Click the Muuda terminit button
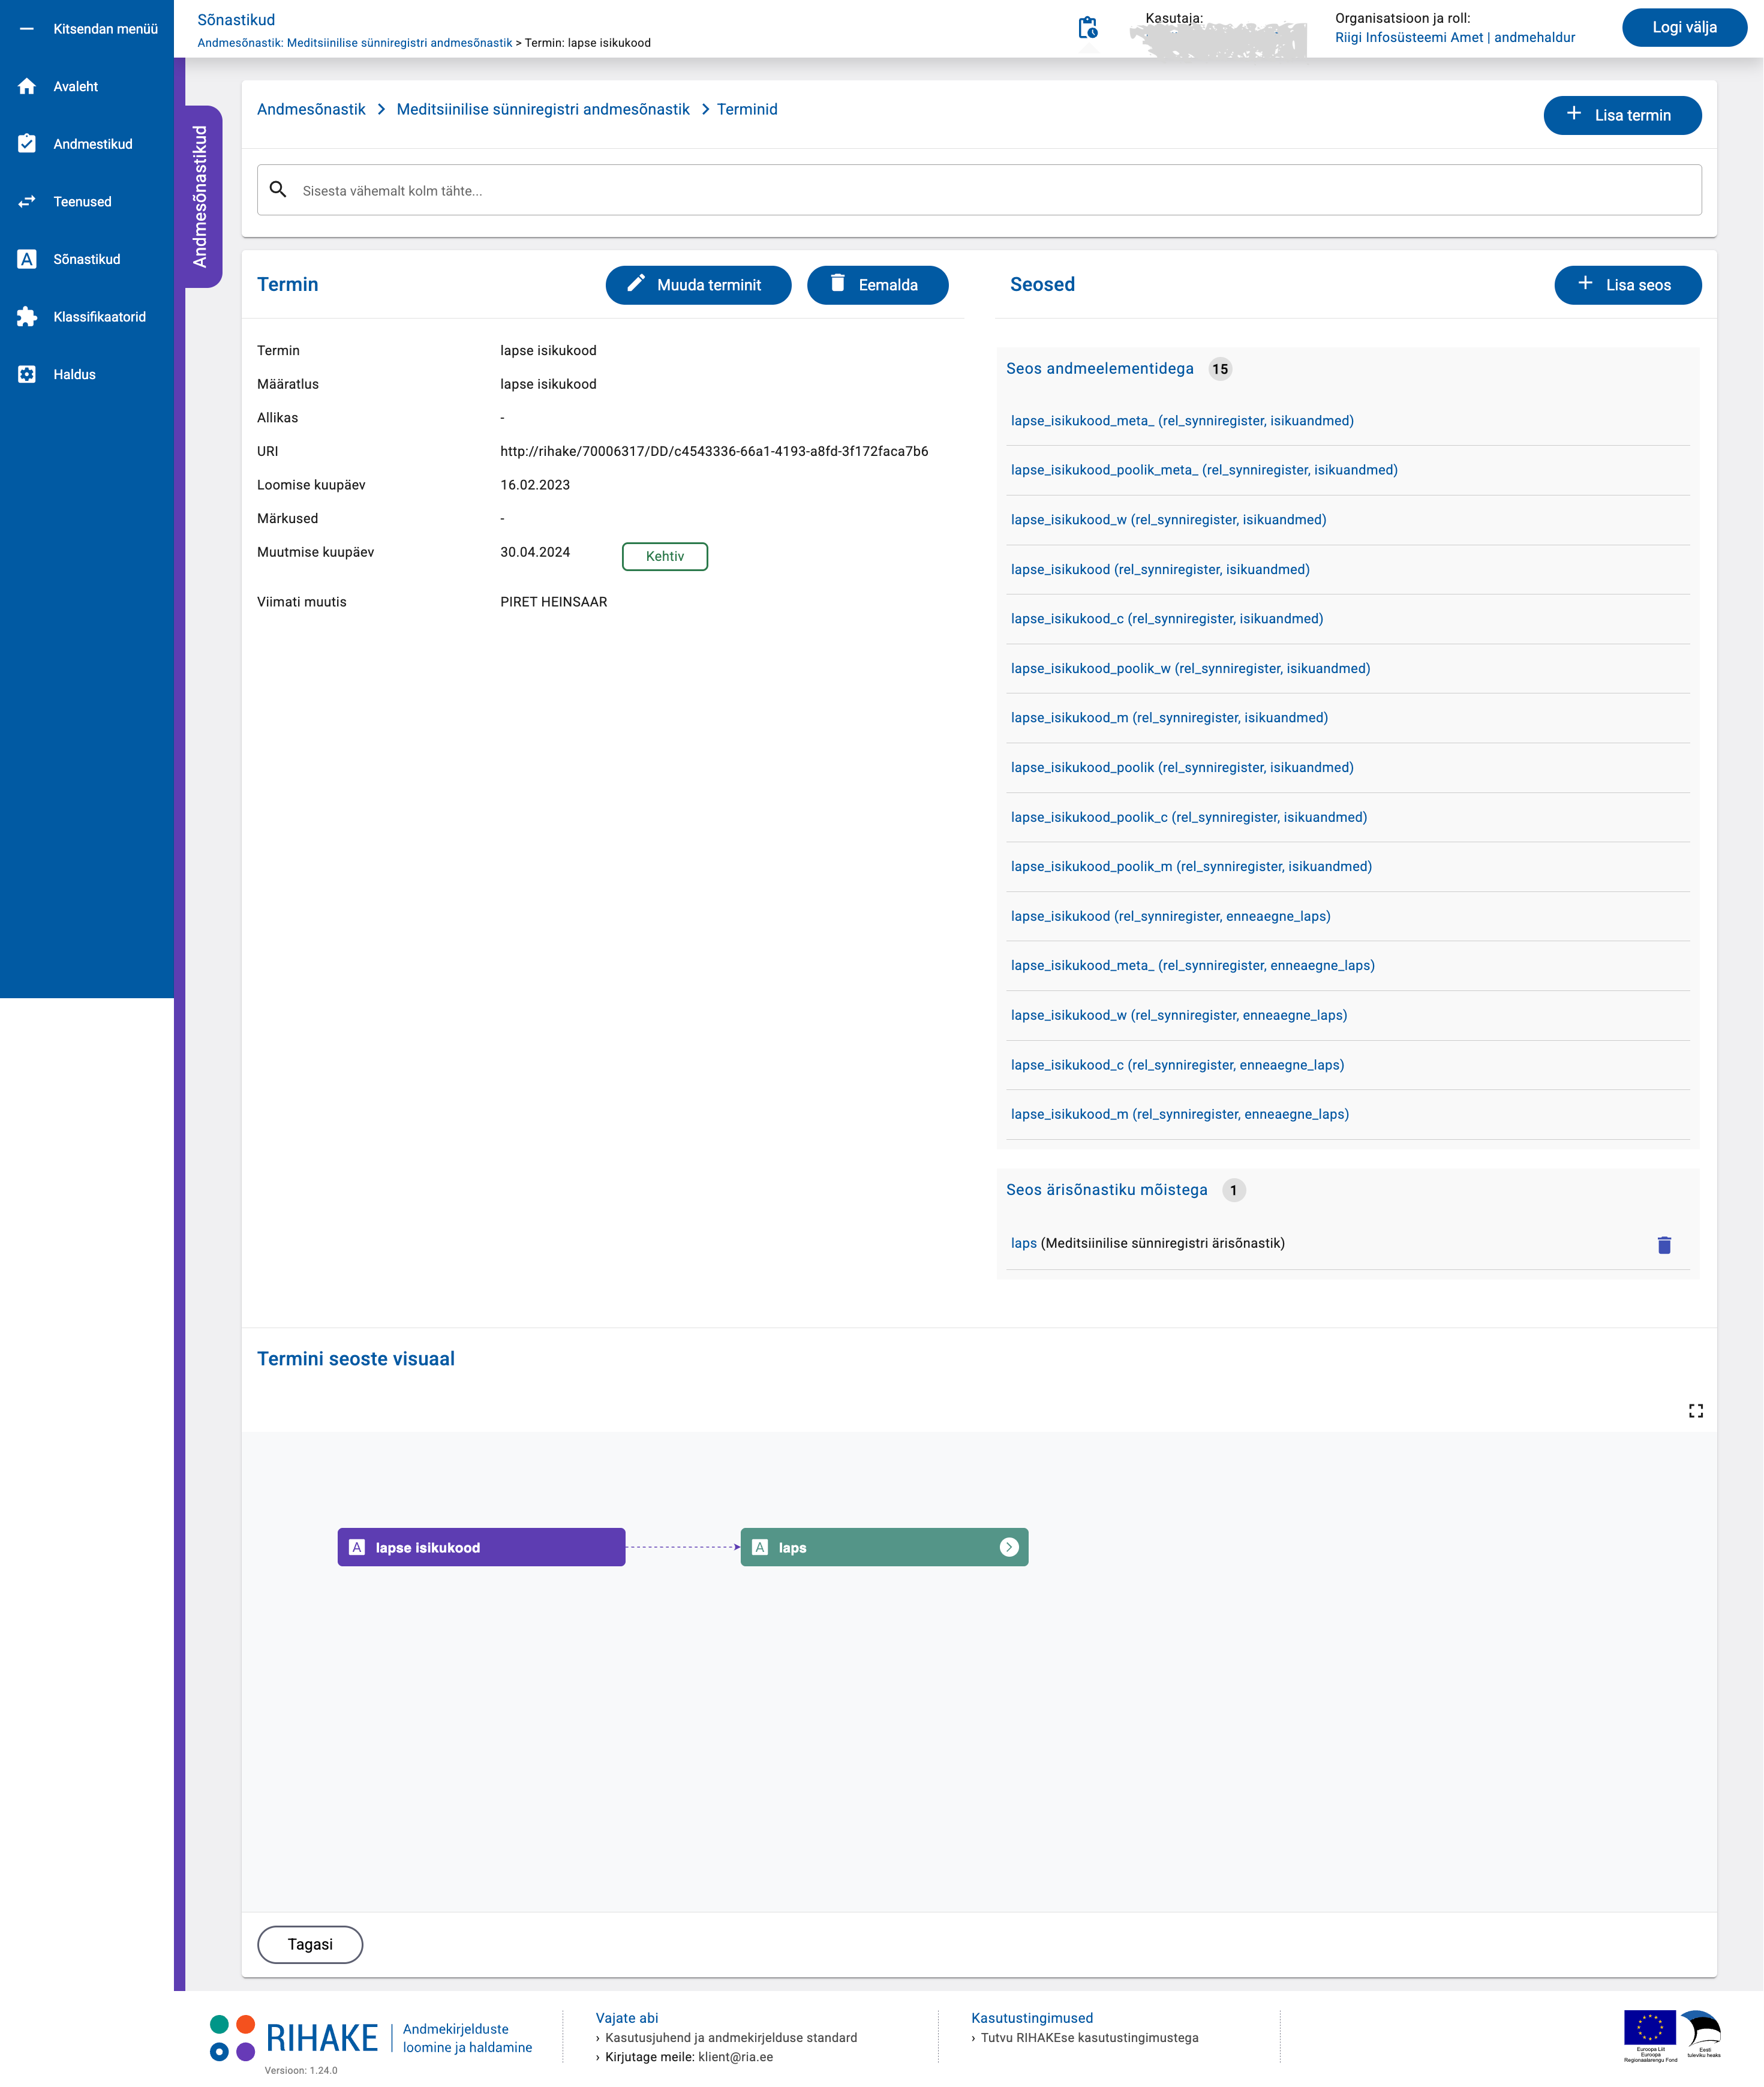The image size is (1764, 2087). pos(697,285)
